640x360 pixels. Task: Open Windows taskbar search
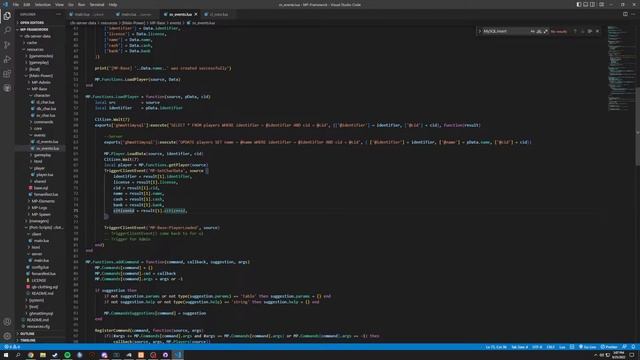(x=18, y=355)
